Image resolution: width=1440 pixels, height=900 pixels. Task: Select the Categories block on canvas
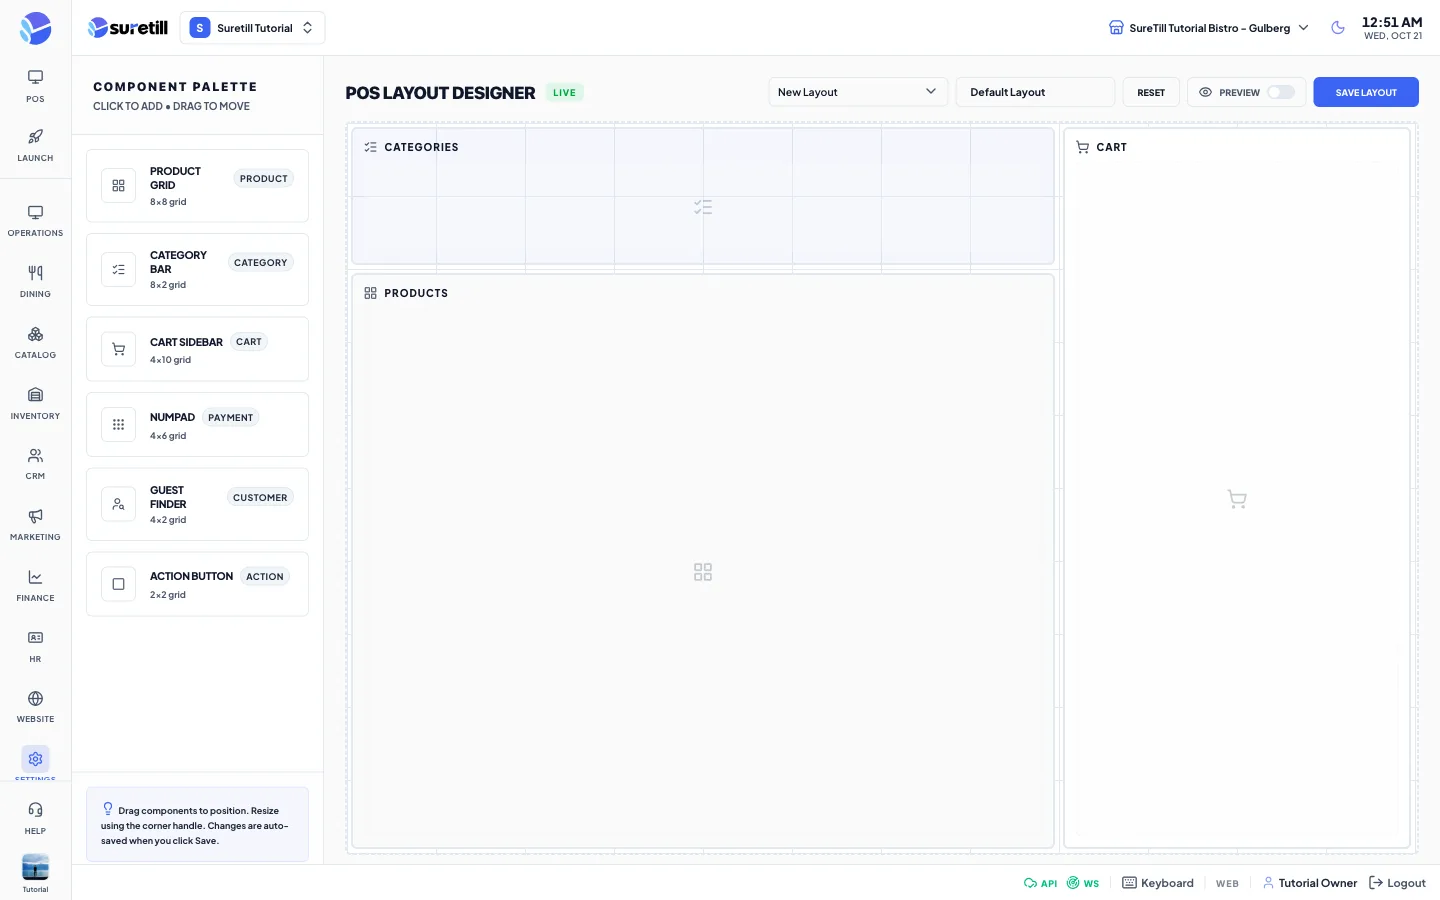coord(703,196)
